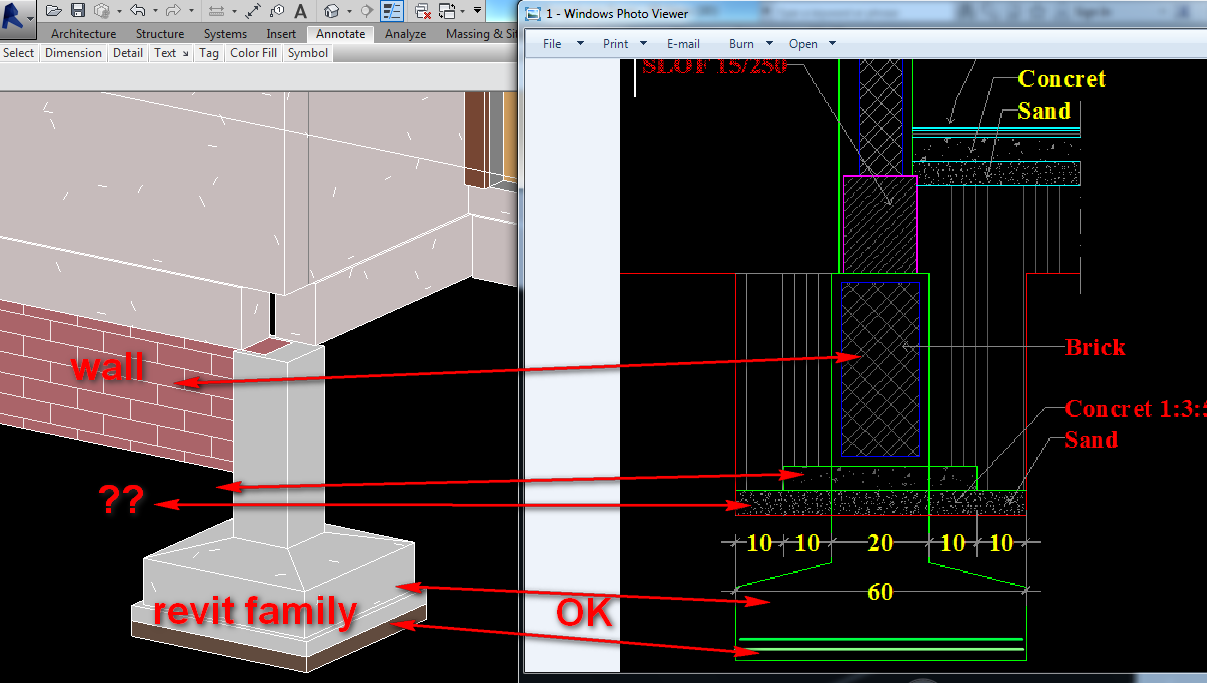Click the Switch Windows icon
Image resolution: width=1207 pixels, height=683 pixels.
446,11
